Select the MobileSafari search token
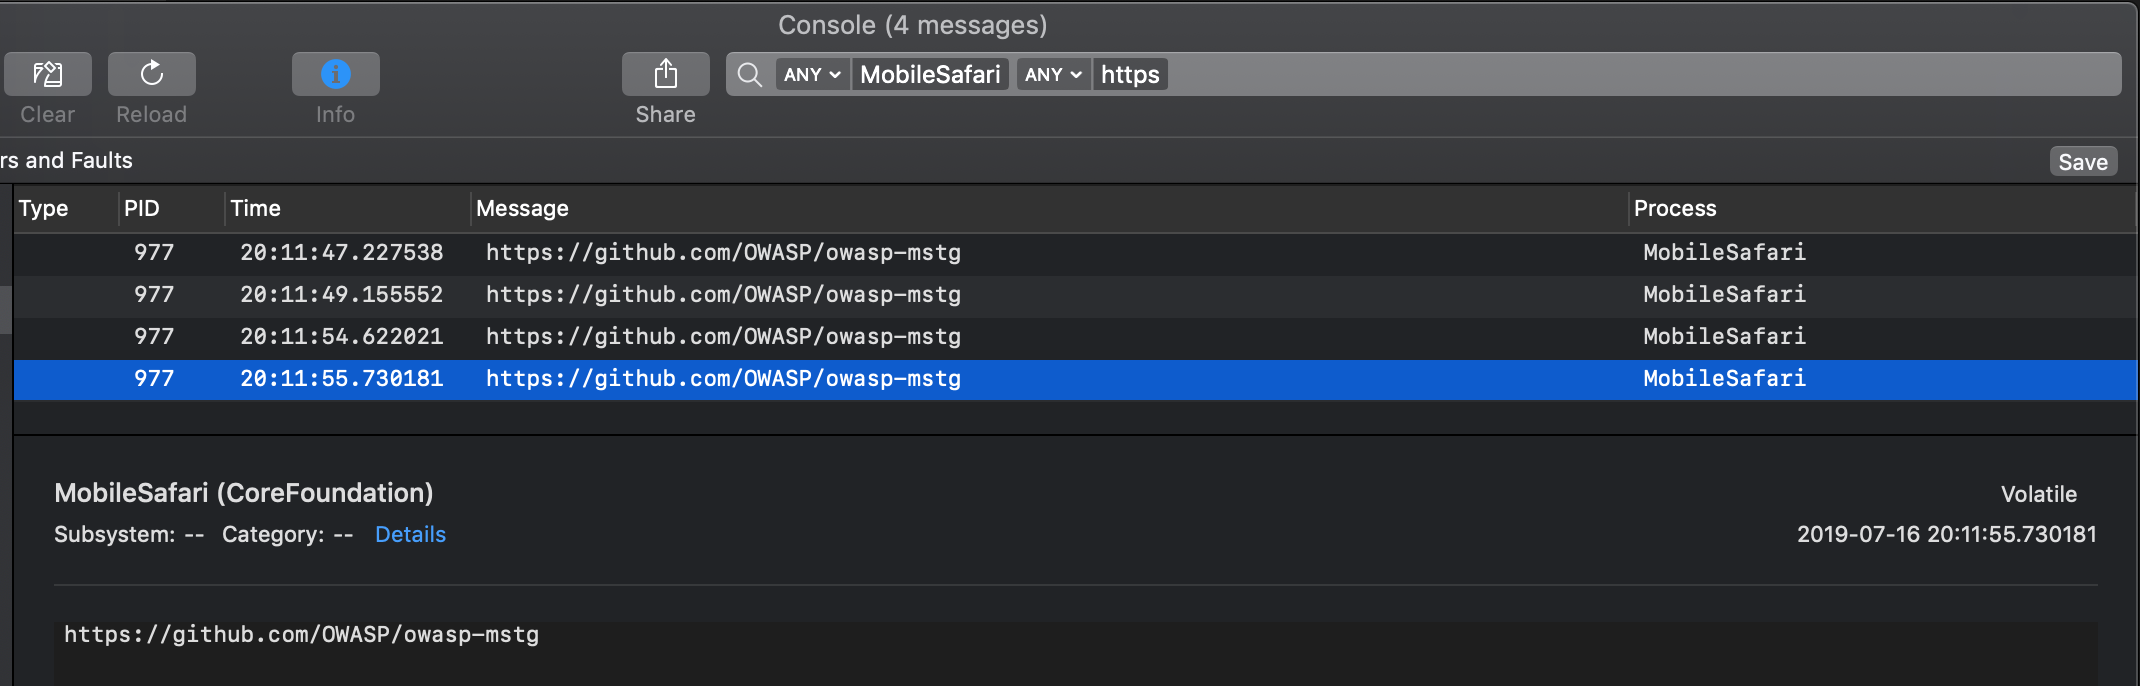The width and height of the screenshot is (2140, 686). pyautogui.click(x=930, y=75)
